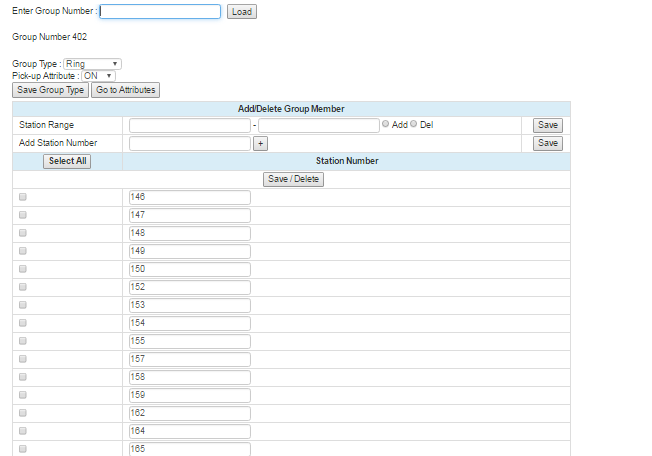Focus the Add Station Number input
This screenshot has width=652, height=456.
point(189,143)
